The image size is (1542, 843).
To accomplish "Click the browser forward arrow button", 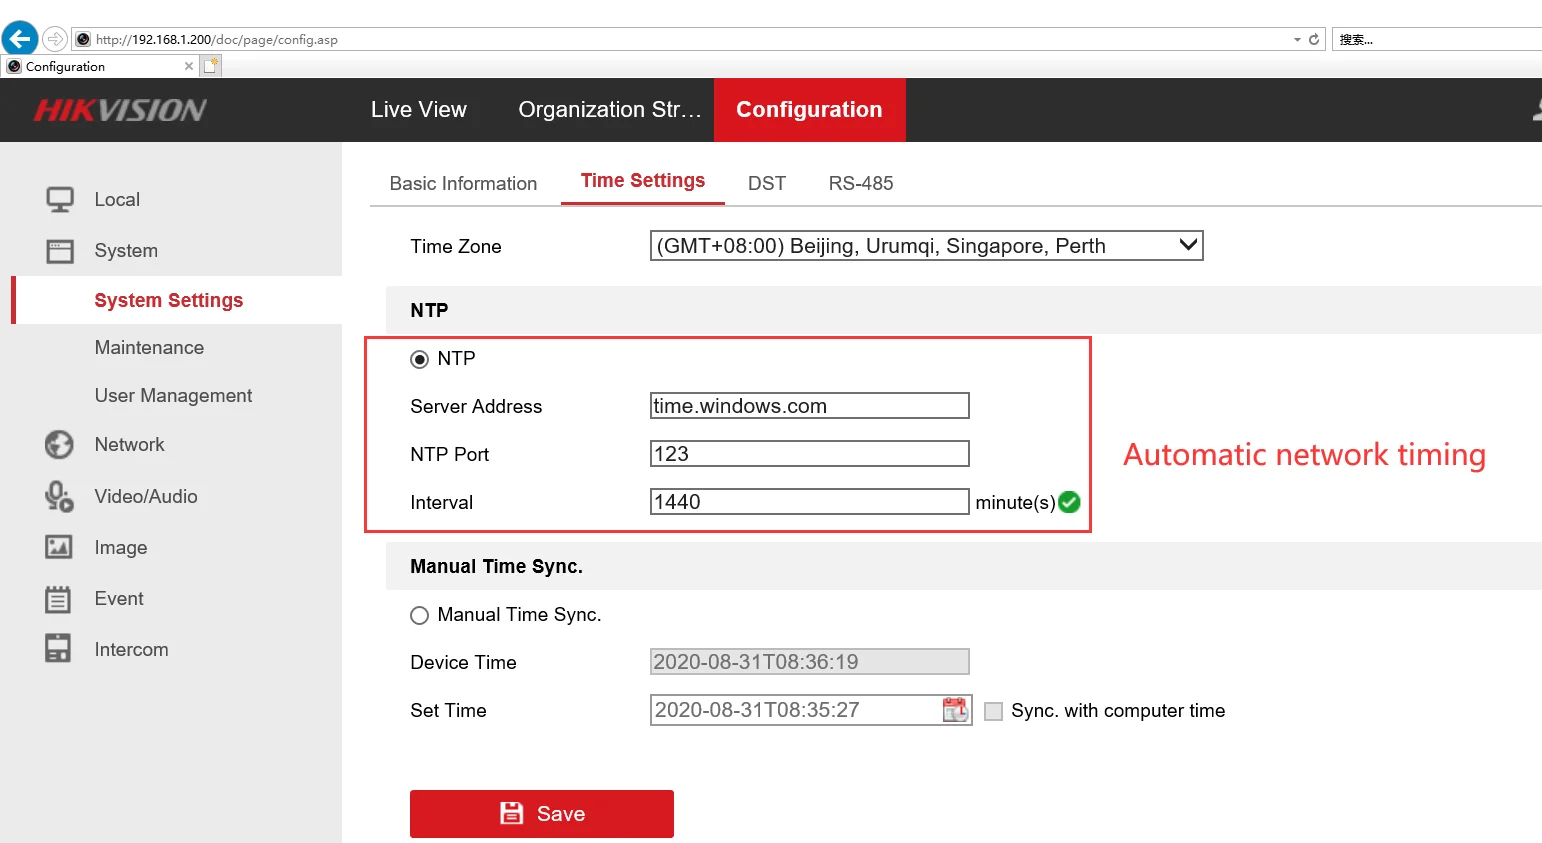I will coord(55,39).
